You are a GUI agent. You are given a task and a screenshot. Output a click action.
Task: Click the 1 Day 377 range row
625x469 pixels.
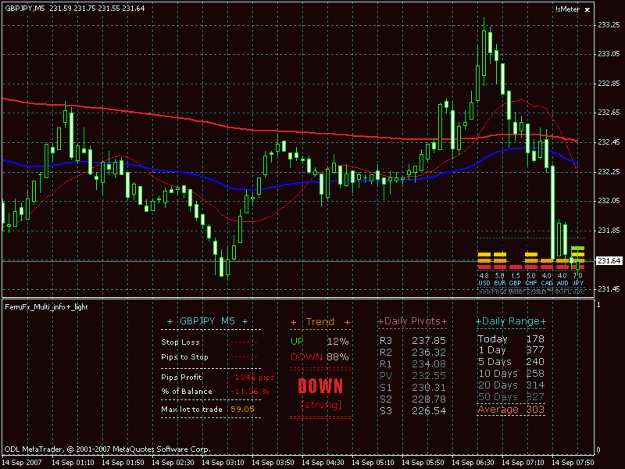coord(511,350)
